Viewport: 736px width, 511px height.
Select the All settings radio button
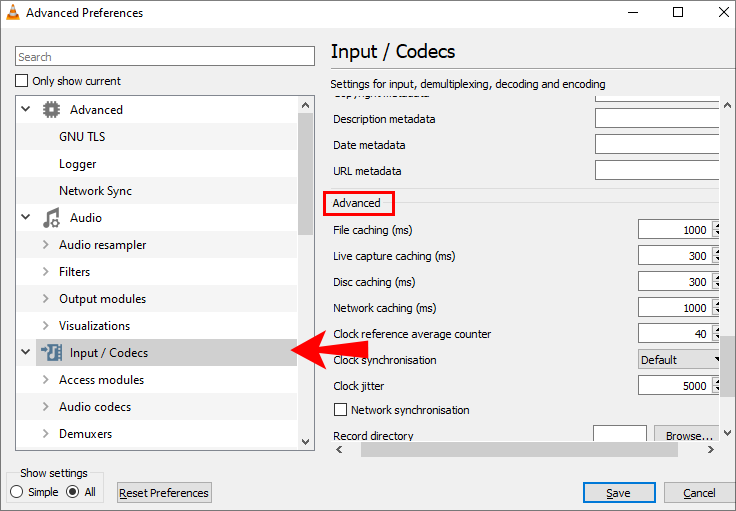[x=73, y=492]
